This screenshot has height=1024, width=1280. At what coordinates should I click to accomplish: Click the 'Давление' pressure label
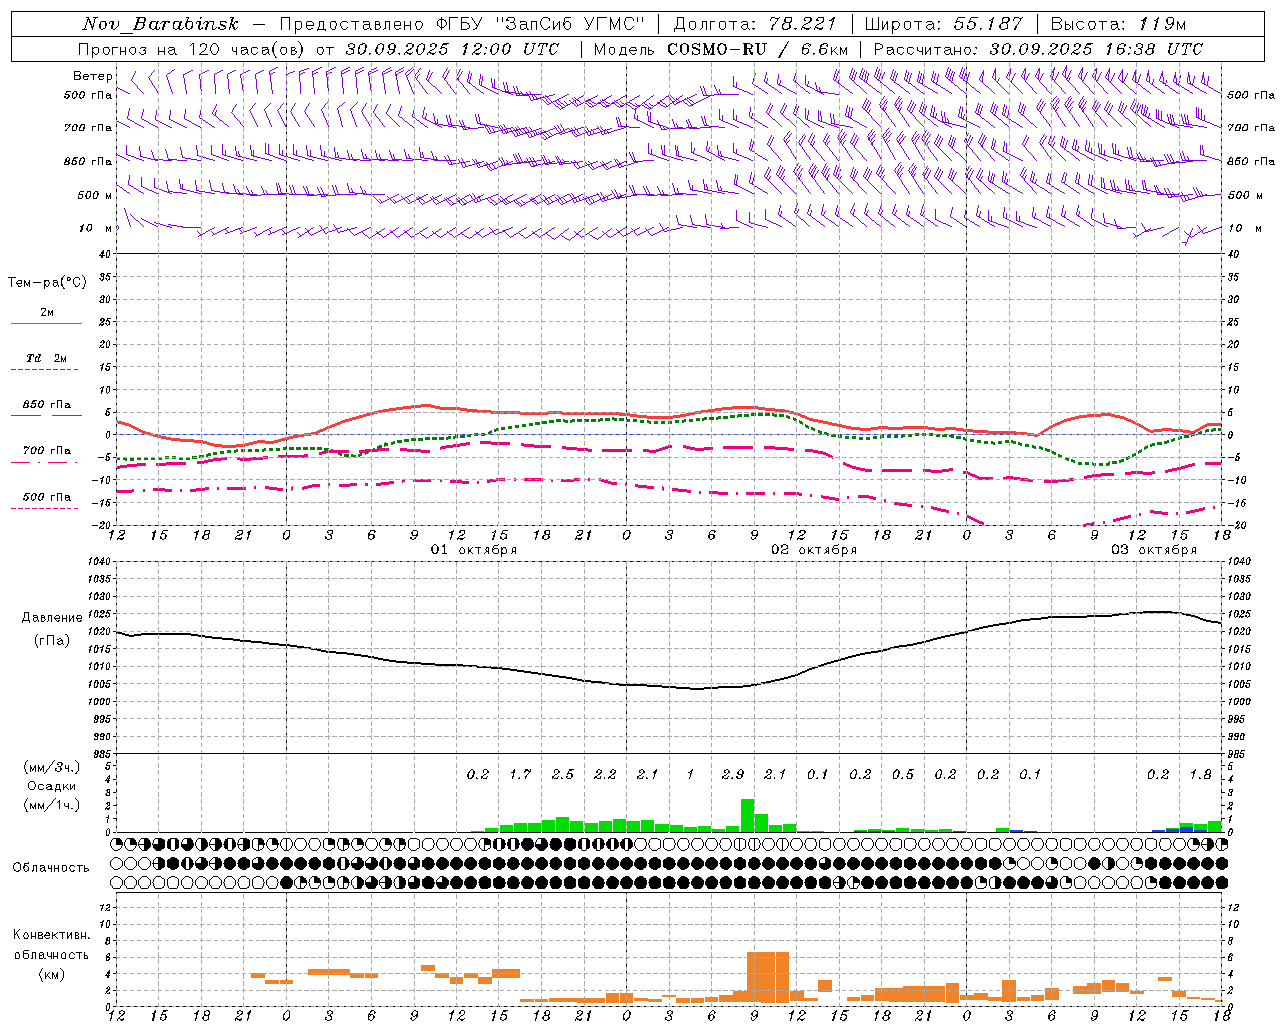coord(52,618)
